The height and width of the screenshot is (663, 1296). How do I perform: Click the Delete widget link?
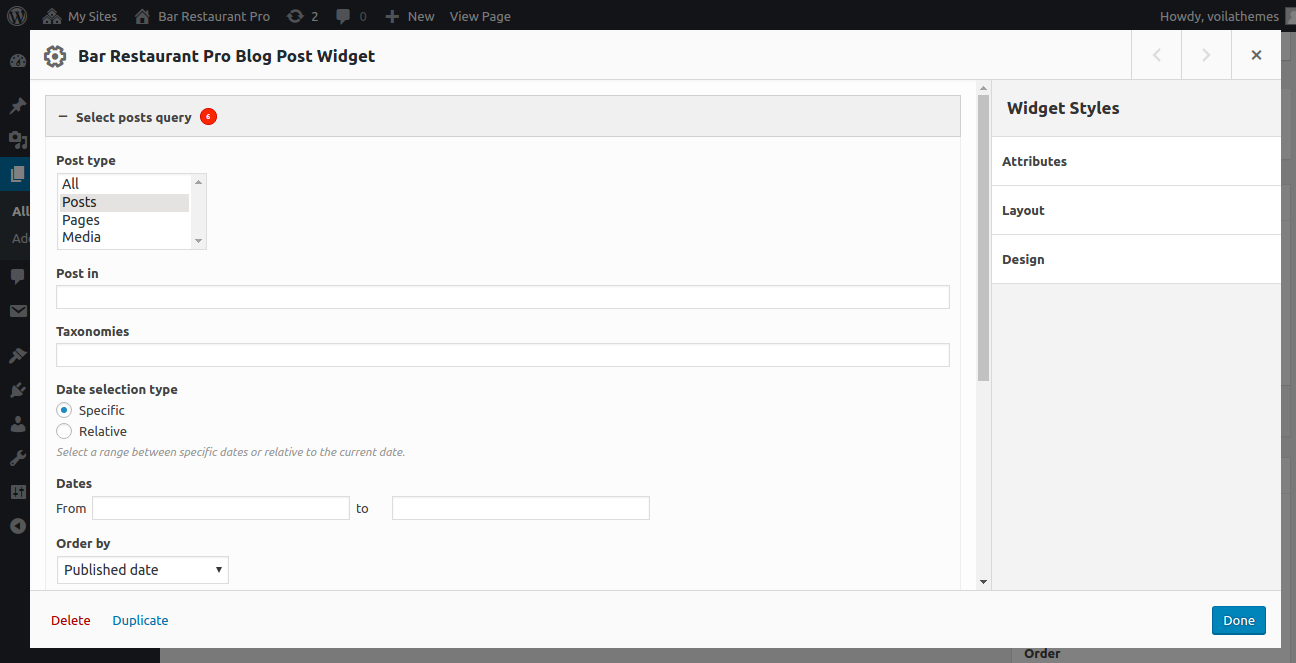point(71,620)
